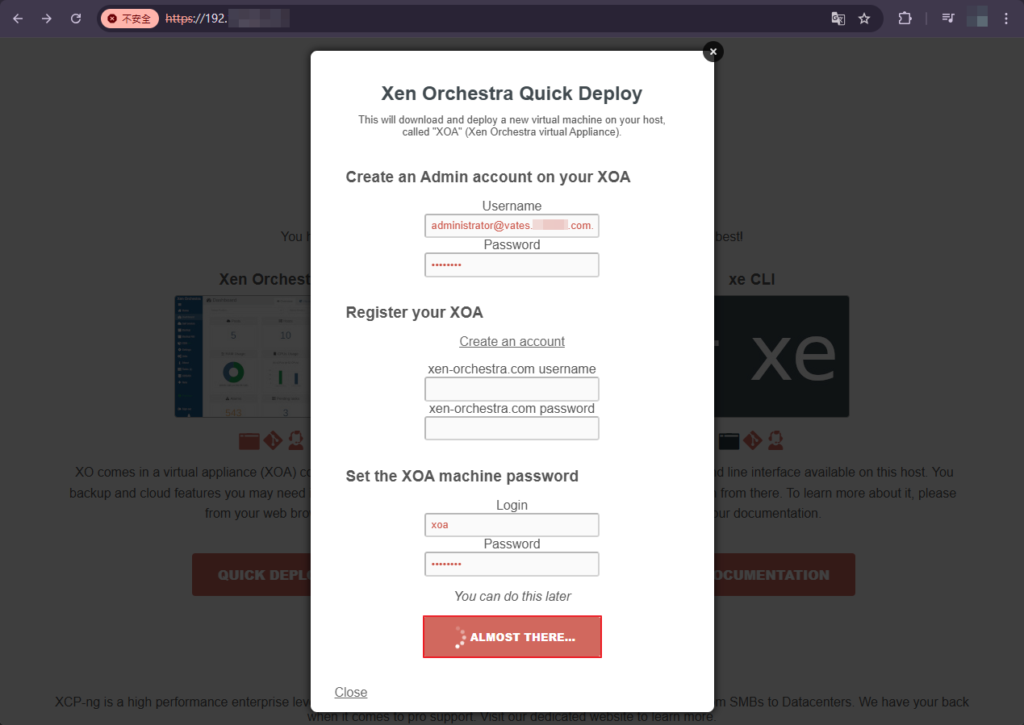Follow the Create an account link
1024x725 pixels.
pos(511,342)
